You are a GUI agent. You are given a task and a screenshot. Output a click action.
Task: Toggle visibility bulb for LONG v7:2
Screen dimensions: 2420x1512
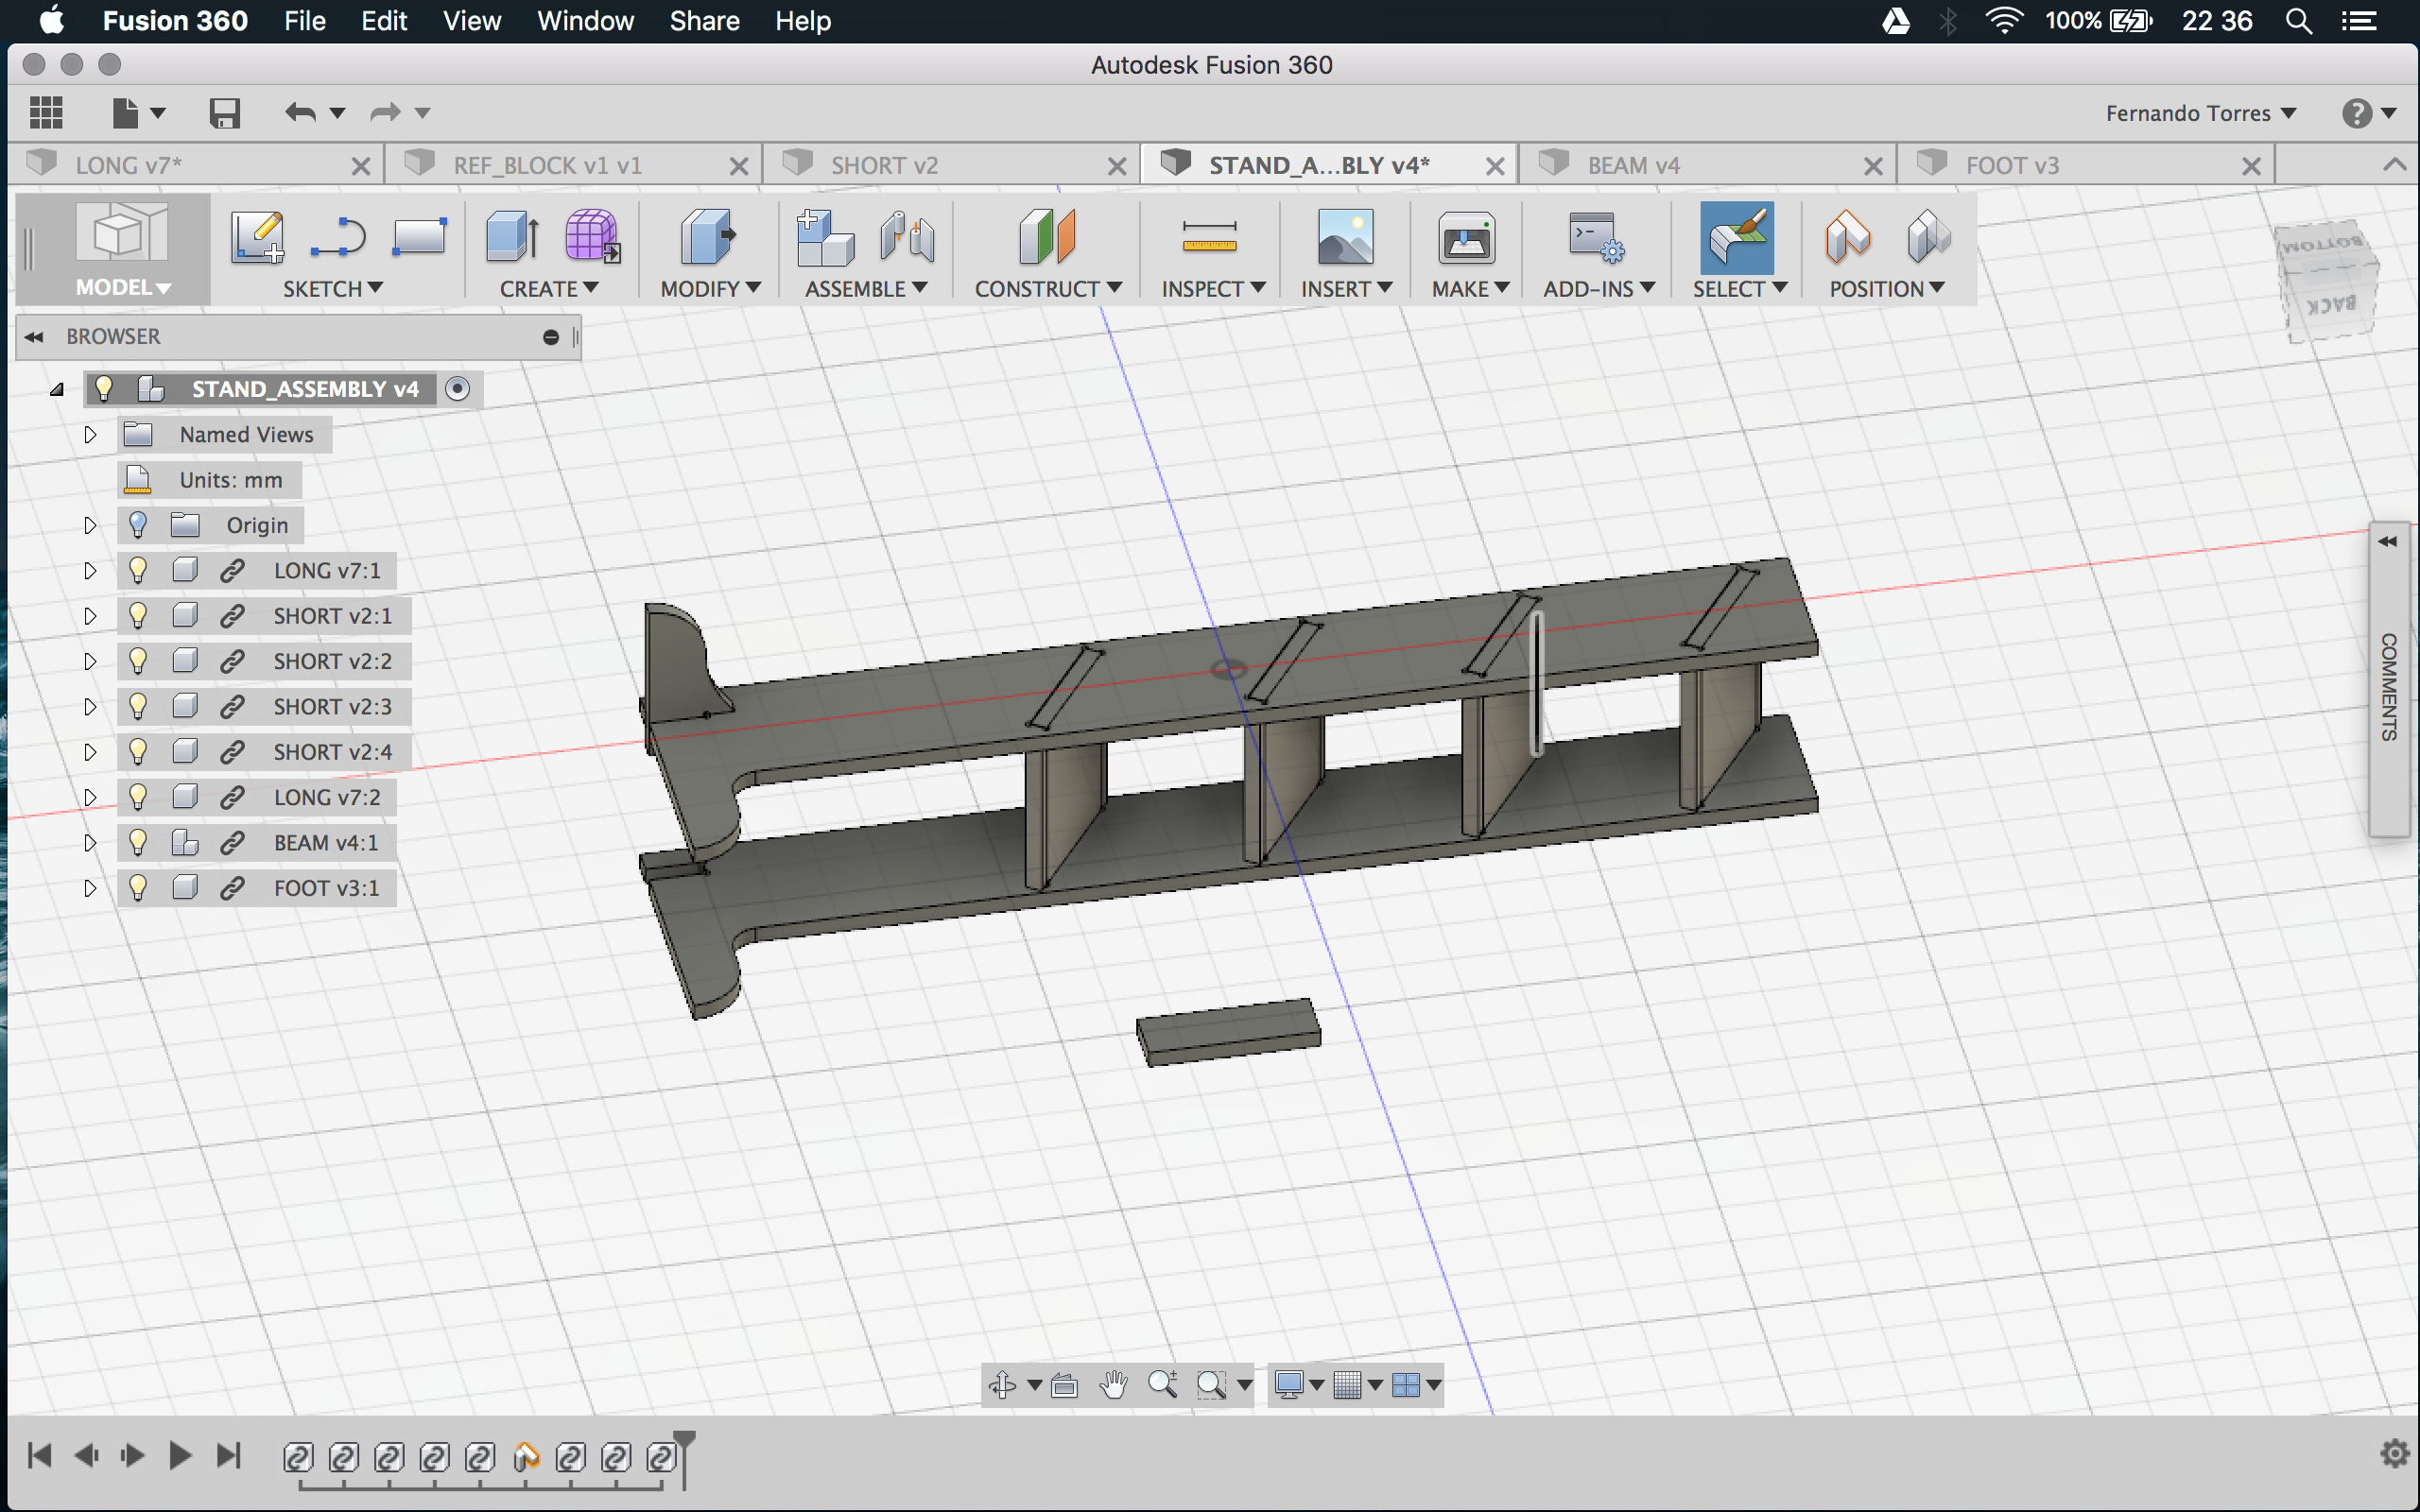tap(138, 797)
